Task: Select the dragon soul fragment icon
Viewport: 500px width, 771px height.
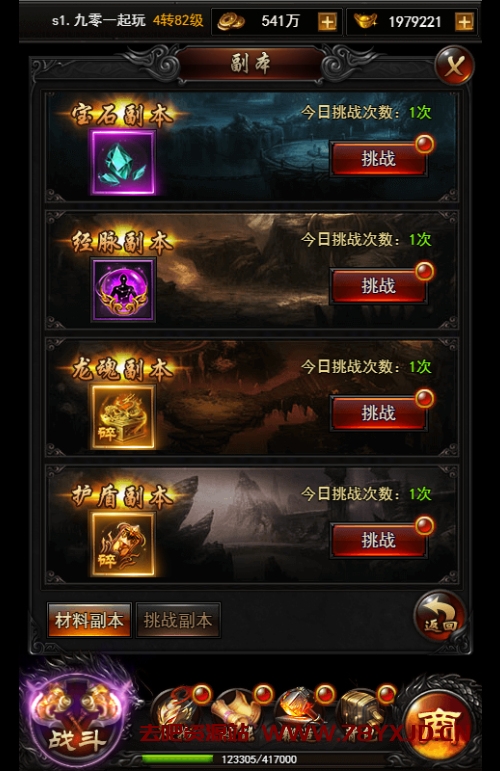Action: click(123, 416)
